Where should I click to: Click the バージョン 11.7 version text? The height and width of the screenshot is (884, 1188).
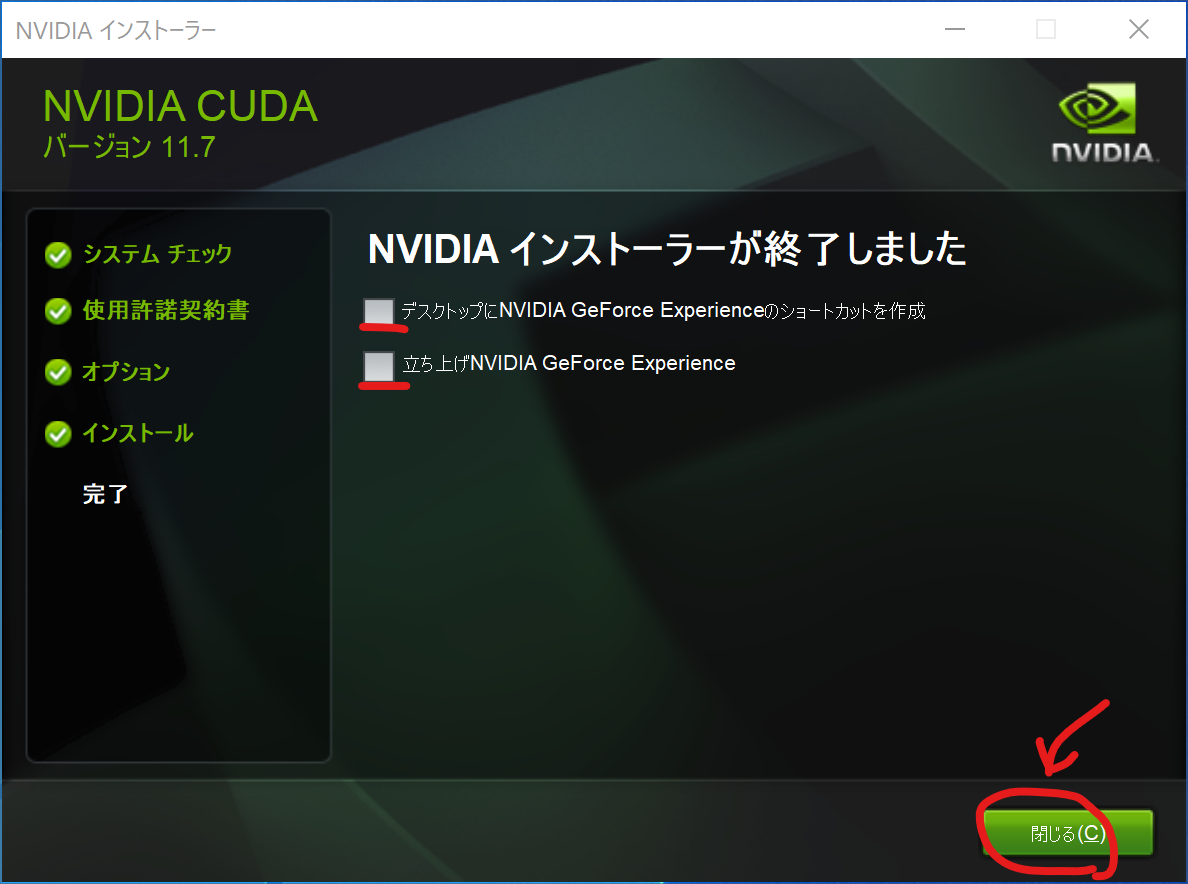point(129,147)
